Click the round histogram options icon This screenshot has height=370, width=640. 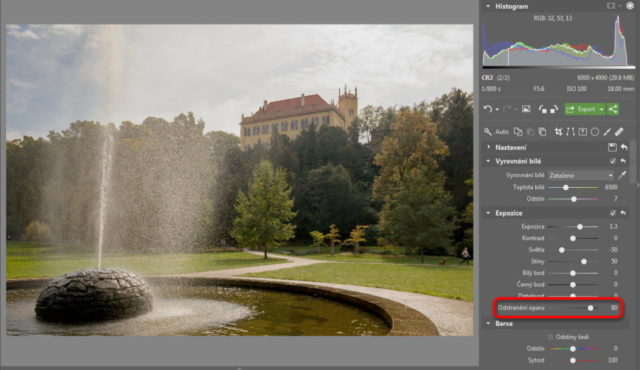tap(630, 6)
